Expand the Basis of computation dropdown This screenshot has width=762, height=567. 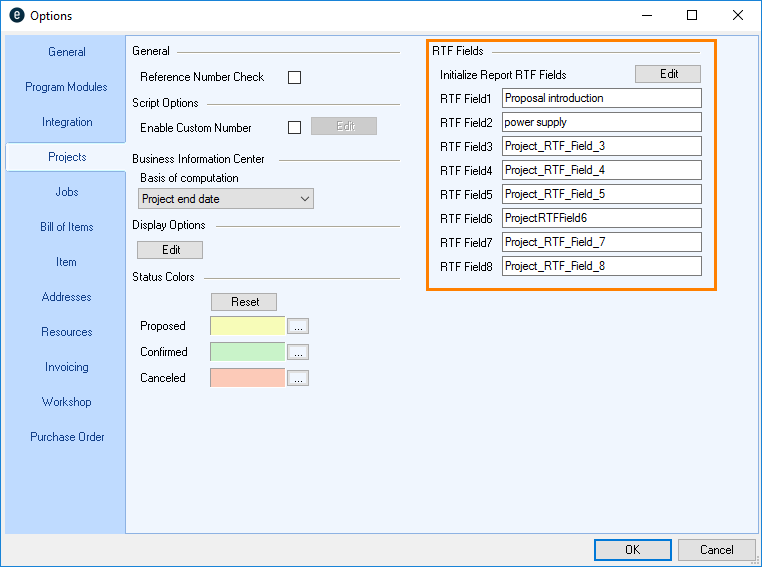pos(226,199)
